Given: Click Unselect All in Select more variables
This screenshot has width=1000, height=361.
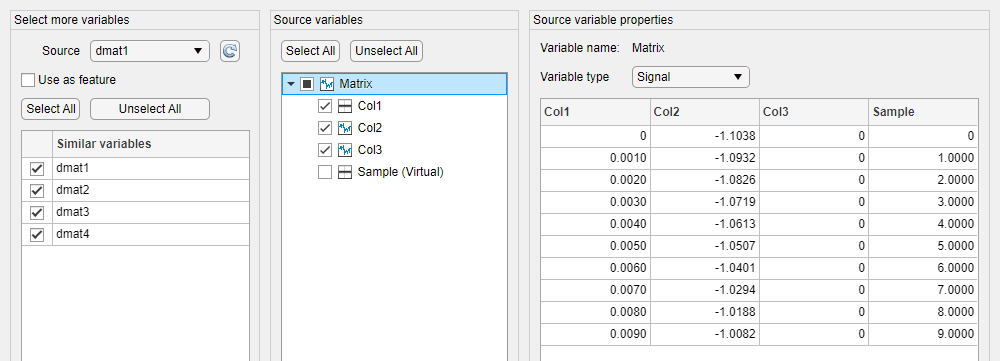Looking at the screenshot, I should 150,109.
